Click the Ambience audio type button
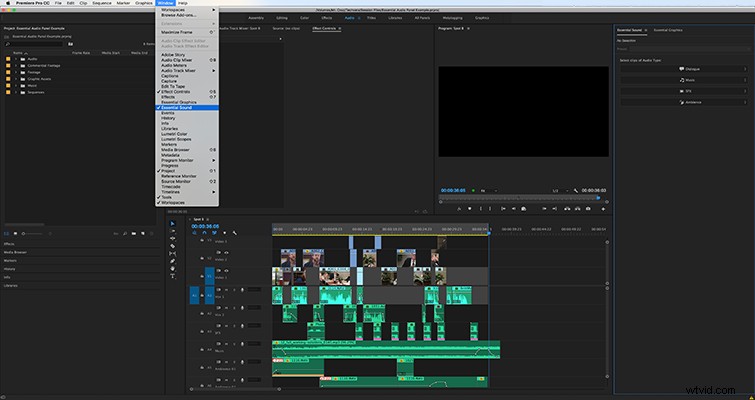Image resolution: width=755 pixels, height=400 pixels. tap(684, 102)
